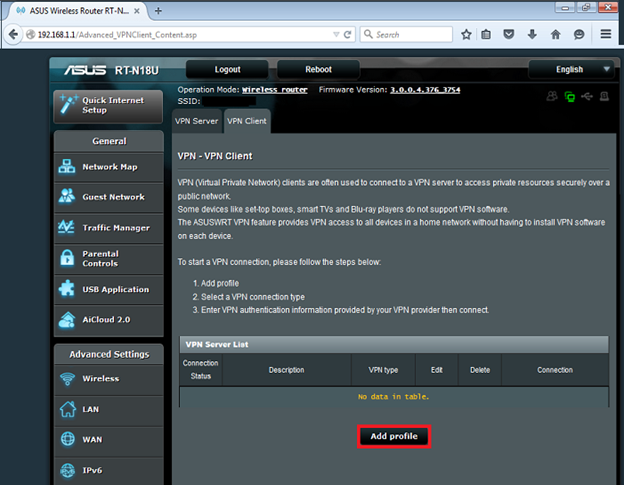Click the 'VPN - VPN Client' page title
624x485 pixels.
click(x=215, y=156)
